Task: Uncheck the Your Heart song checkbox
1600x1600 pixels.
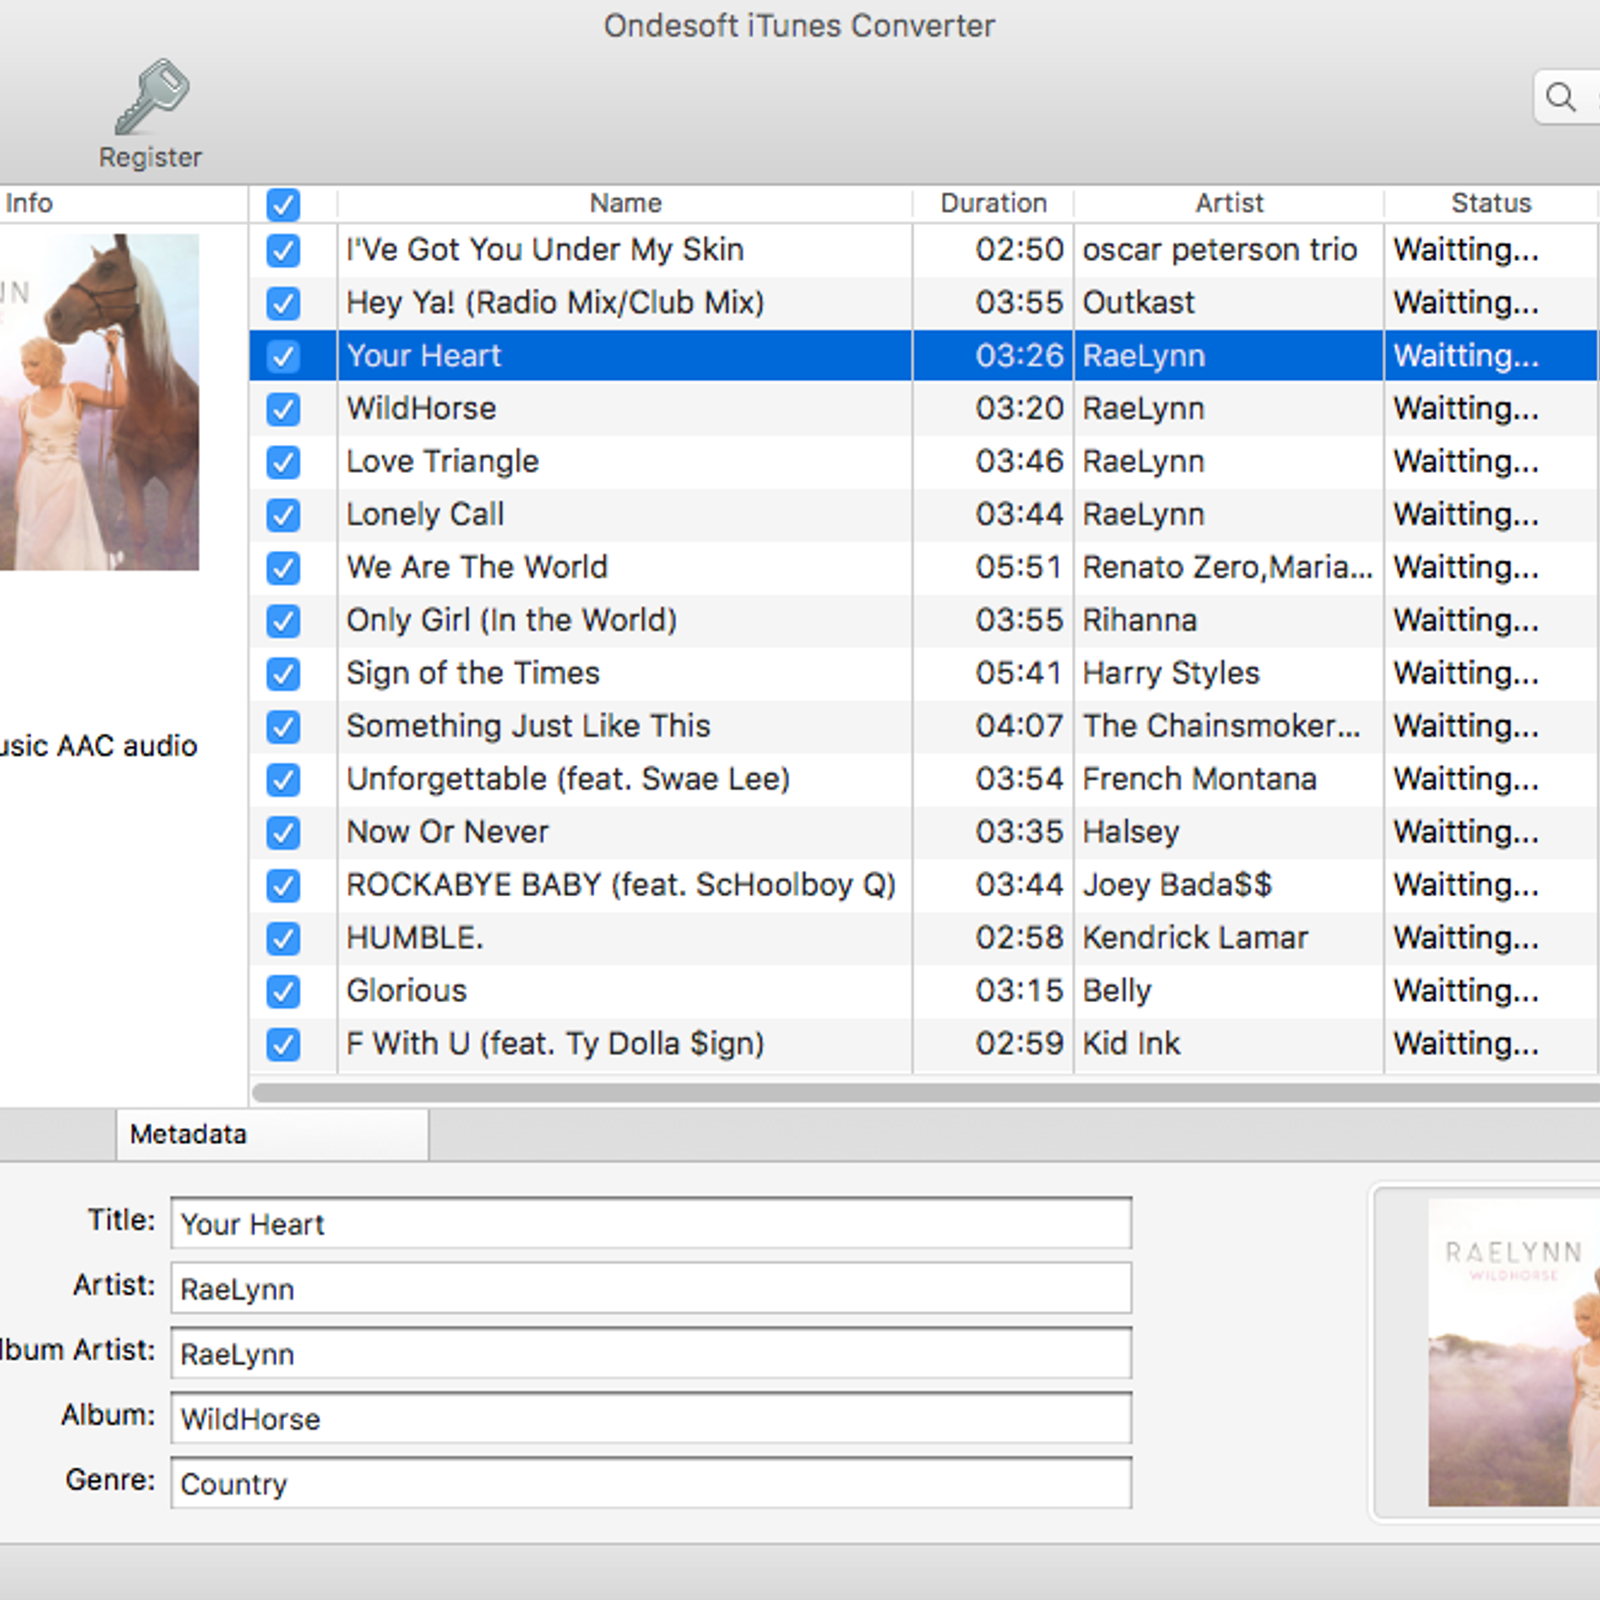Action: (283, 356)
